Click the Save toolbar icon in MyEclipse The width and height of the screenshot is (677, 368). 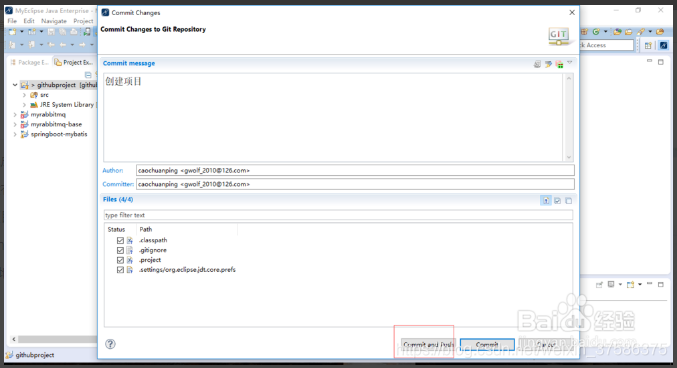[x=51, y=32]
